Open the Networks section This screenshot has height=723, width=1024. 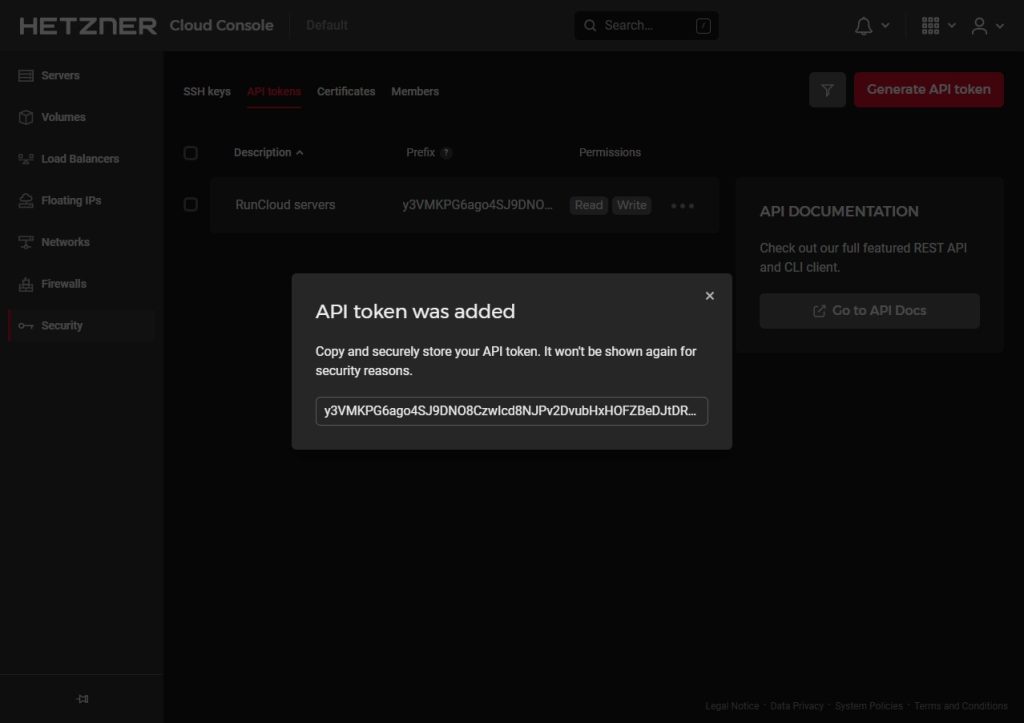click(x=64, y=241)
